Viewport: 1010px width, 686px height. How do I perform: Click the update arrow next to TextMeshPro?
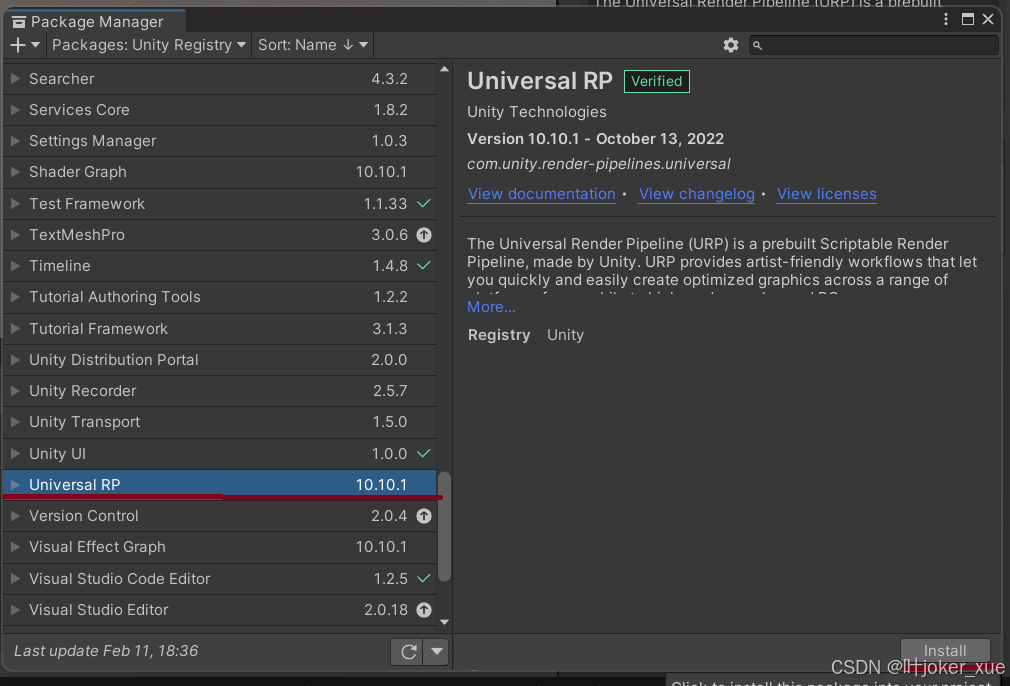coord(424,234)
